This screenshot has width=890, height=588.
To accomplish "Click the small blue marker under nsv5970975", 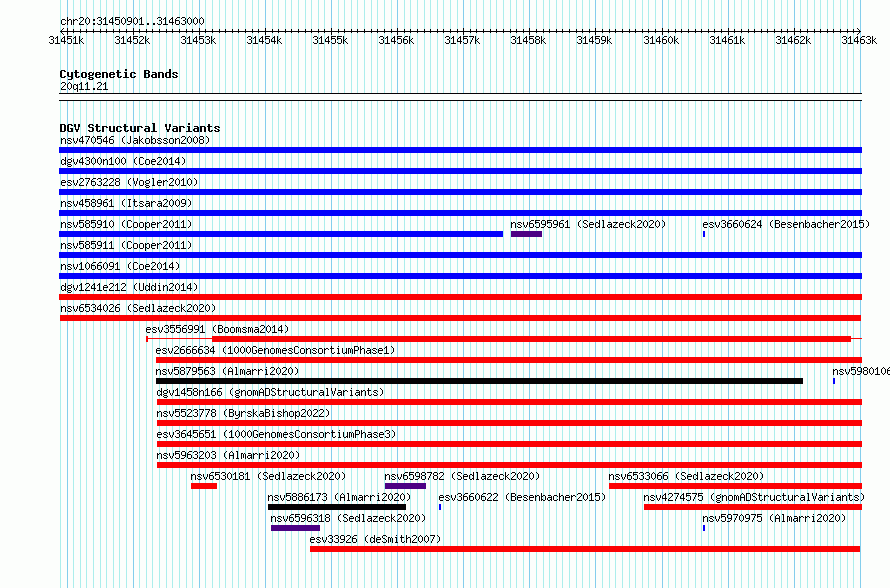I will [704, 528].
